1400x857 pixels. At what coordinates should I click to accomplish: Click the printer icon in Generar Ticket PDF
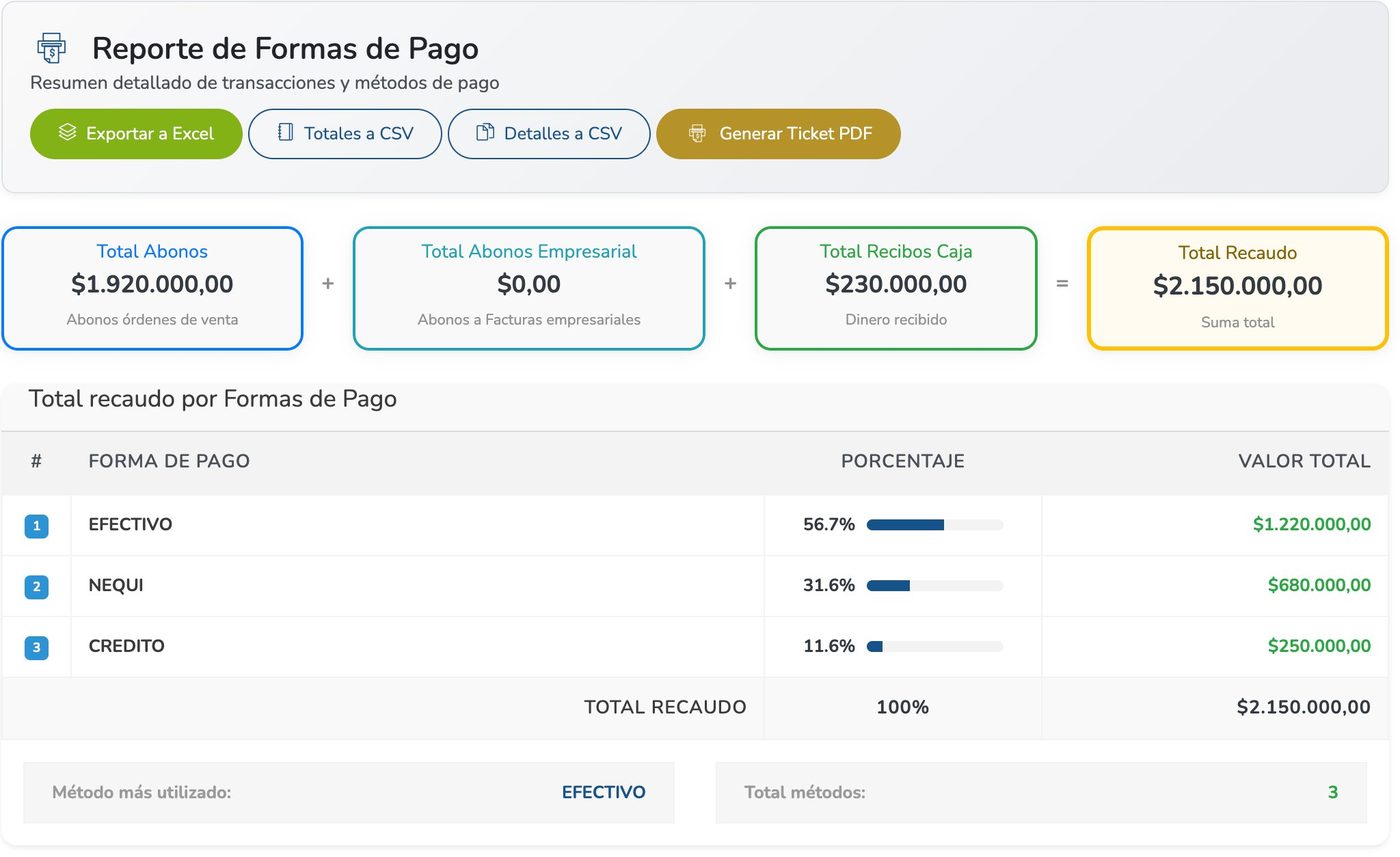[x=697, y=133]
